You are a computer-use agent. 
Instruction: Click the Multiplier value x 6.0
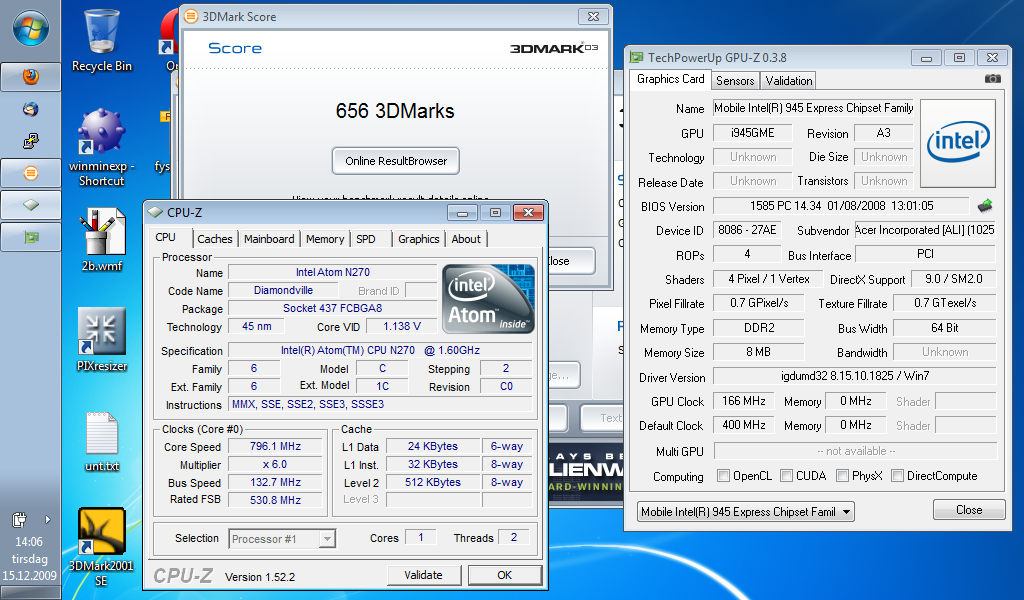pos(275,464)
